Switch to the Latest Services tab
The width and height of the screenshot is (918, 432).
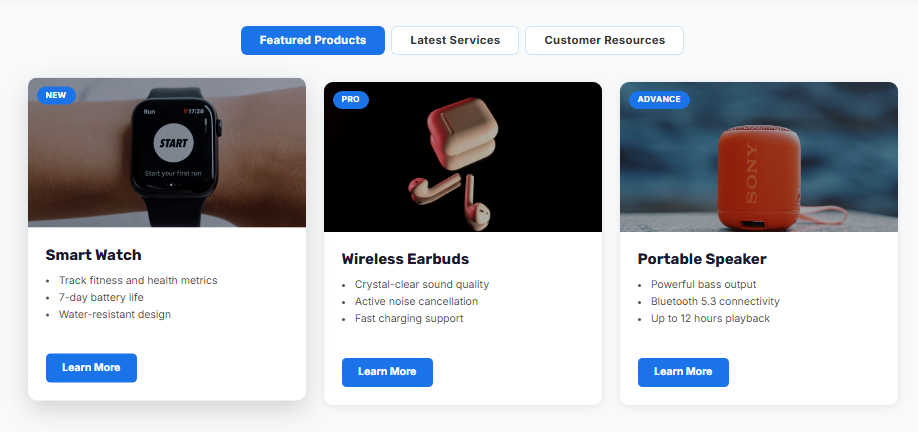coord(455,40)
